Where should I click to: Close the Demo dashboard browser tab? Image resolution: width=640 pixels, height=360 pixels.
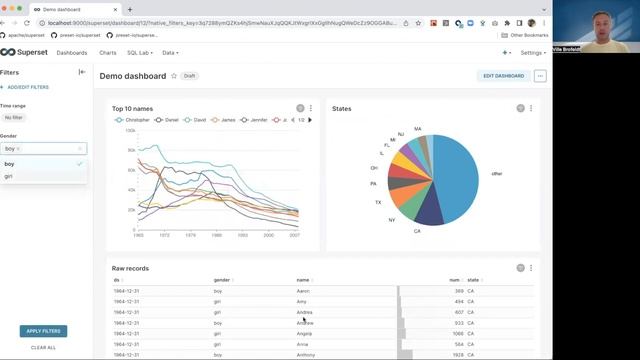115,9
